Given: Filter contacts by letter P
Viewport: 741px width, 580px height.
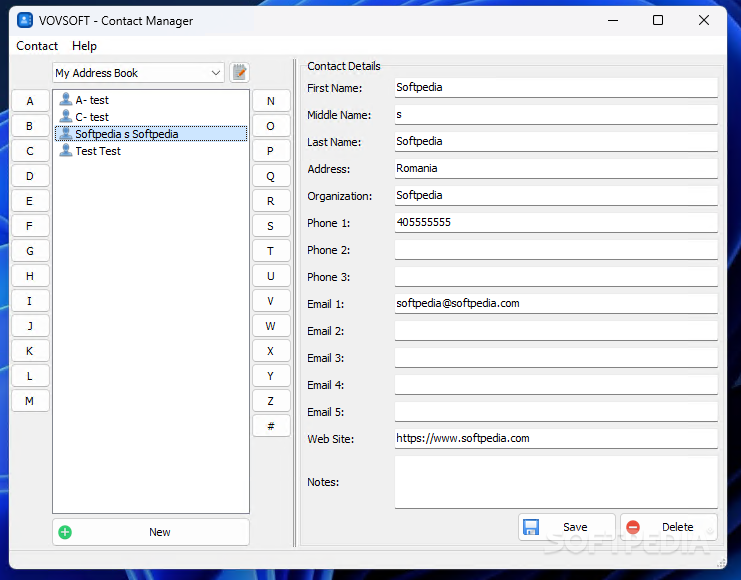Looking at the screenshot, I should [271, 151].
